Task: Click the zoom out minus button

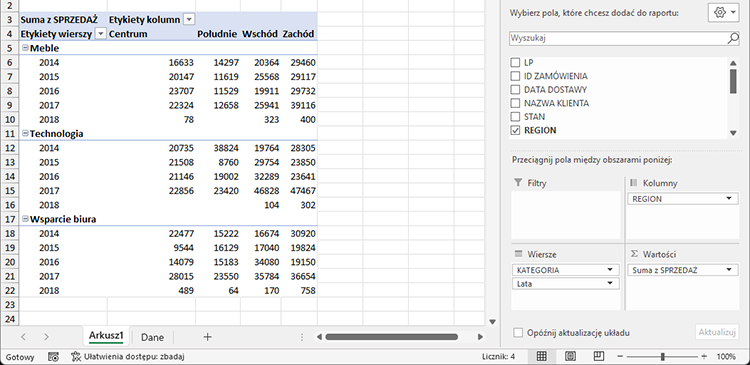Action: click(x=620, y=356)
